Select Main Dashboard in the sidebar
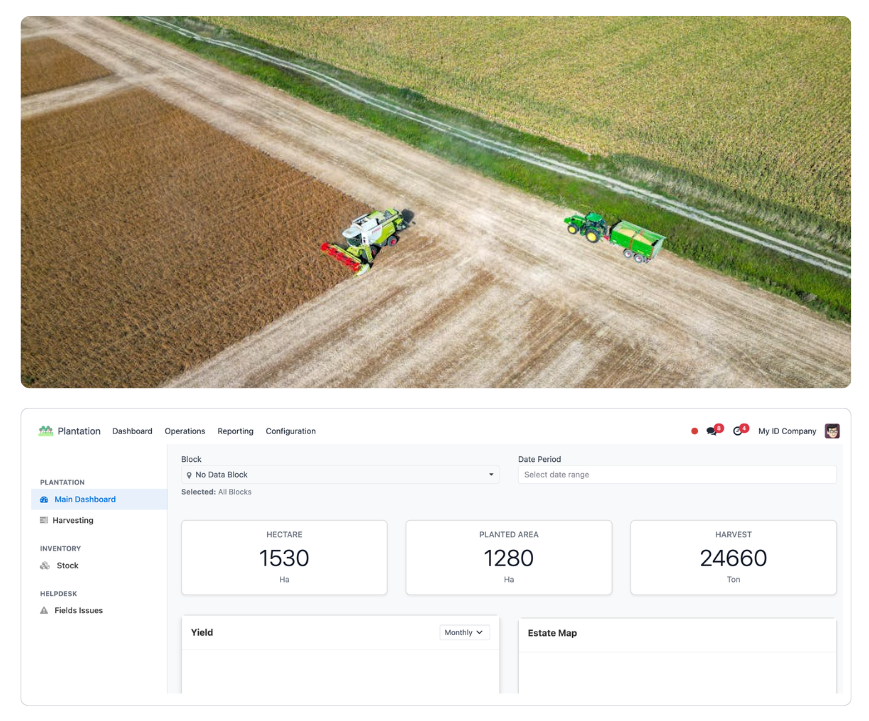Image resolution: width=869 pixels, height=721 pixels. pyautogui.click(x=99, y=499)
